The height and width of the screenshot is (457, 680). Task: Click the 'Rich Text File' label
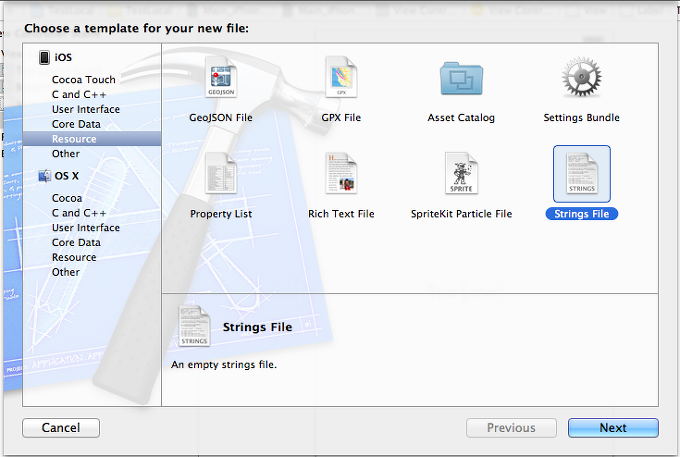click(341, 214)
